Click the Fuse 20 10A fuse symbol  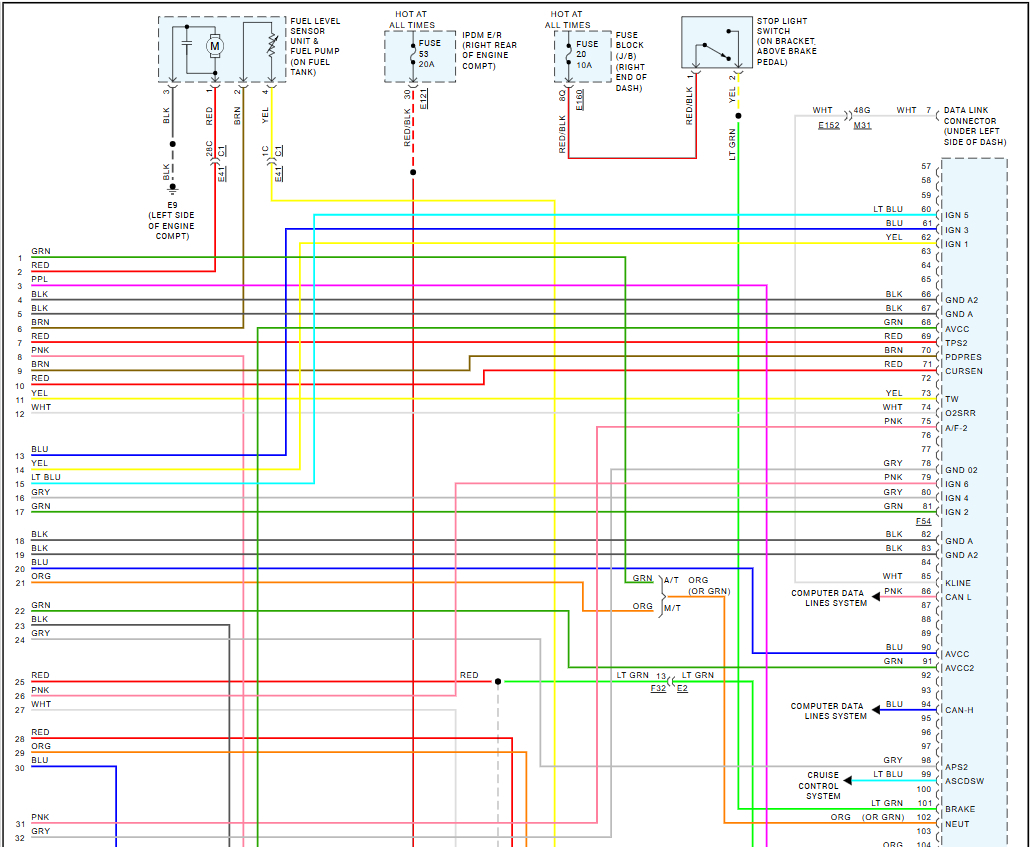[568, 55]
